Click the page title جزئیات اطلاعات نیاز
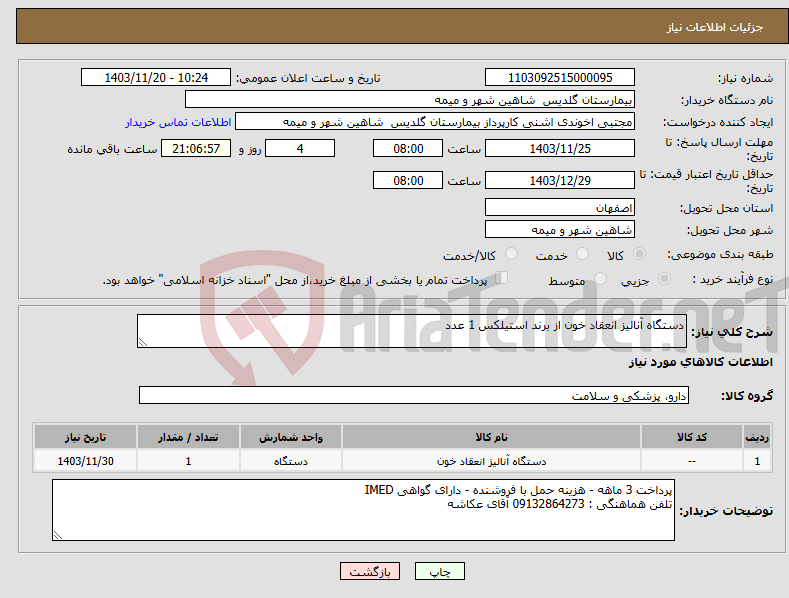The height and width of the screenshot is (598, 789). [x=715, y=27]
